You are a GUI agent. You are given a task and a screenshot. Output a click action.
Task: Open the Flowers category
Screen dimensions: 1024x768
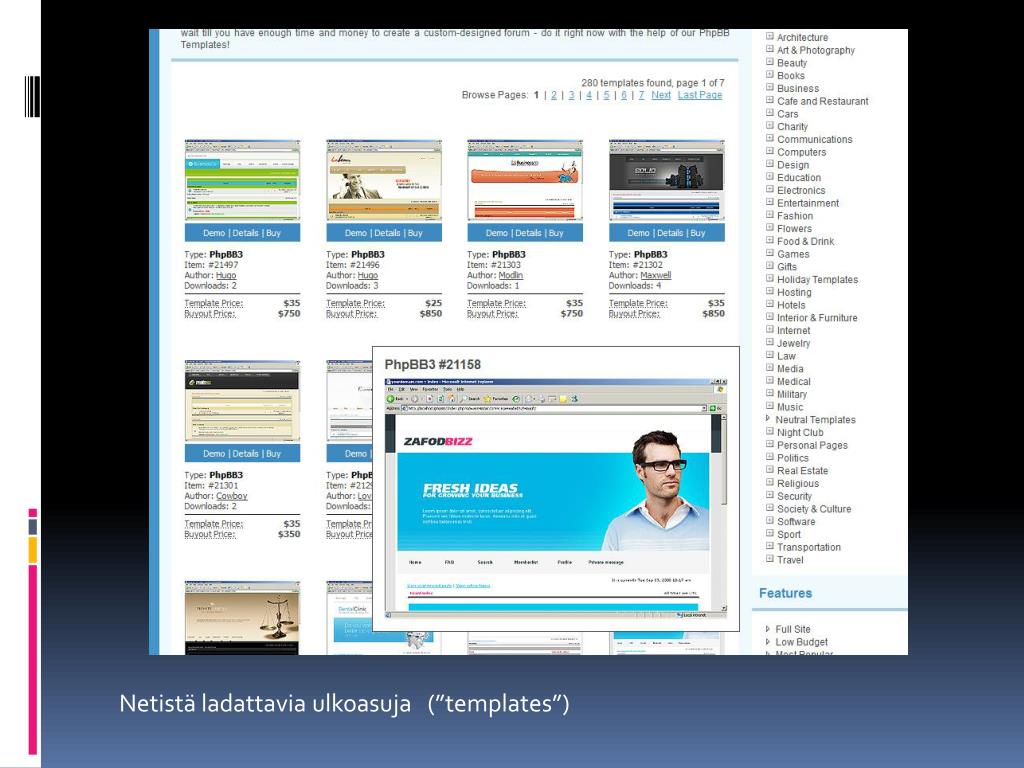pyautogui.click(x=794, y=229)
